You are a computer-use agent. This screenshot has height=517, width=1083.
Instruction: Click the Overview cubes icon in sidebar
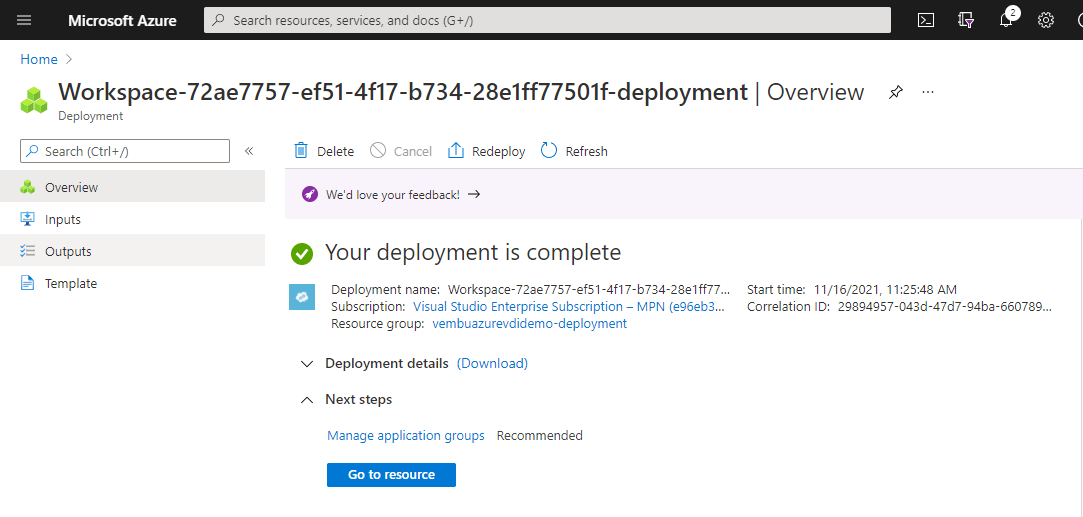pyautogui.click(x=28, y=186)
